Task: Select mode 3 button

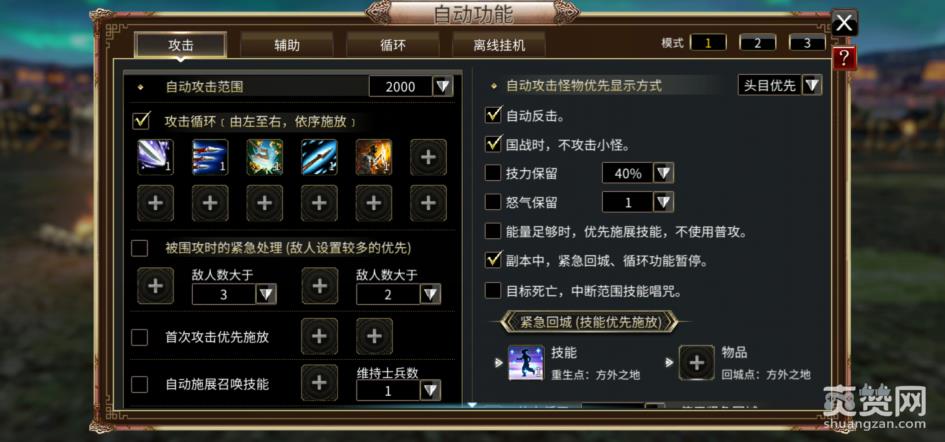Action: [x=806, y=43]
